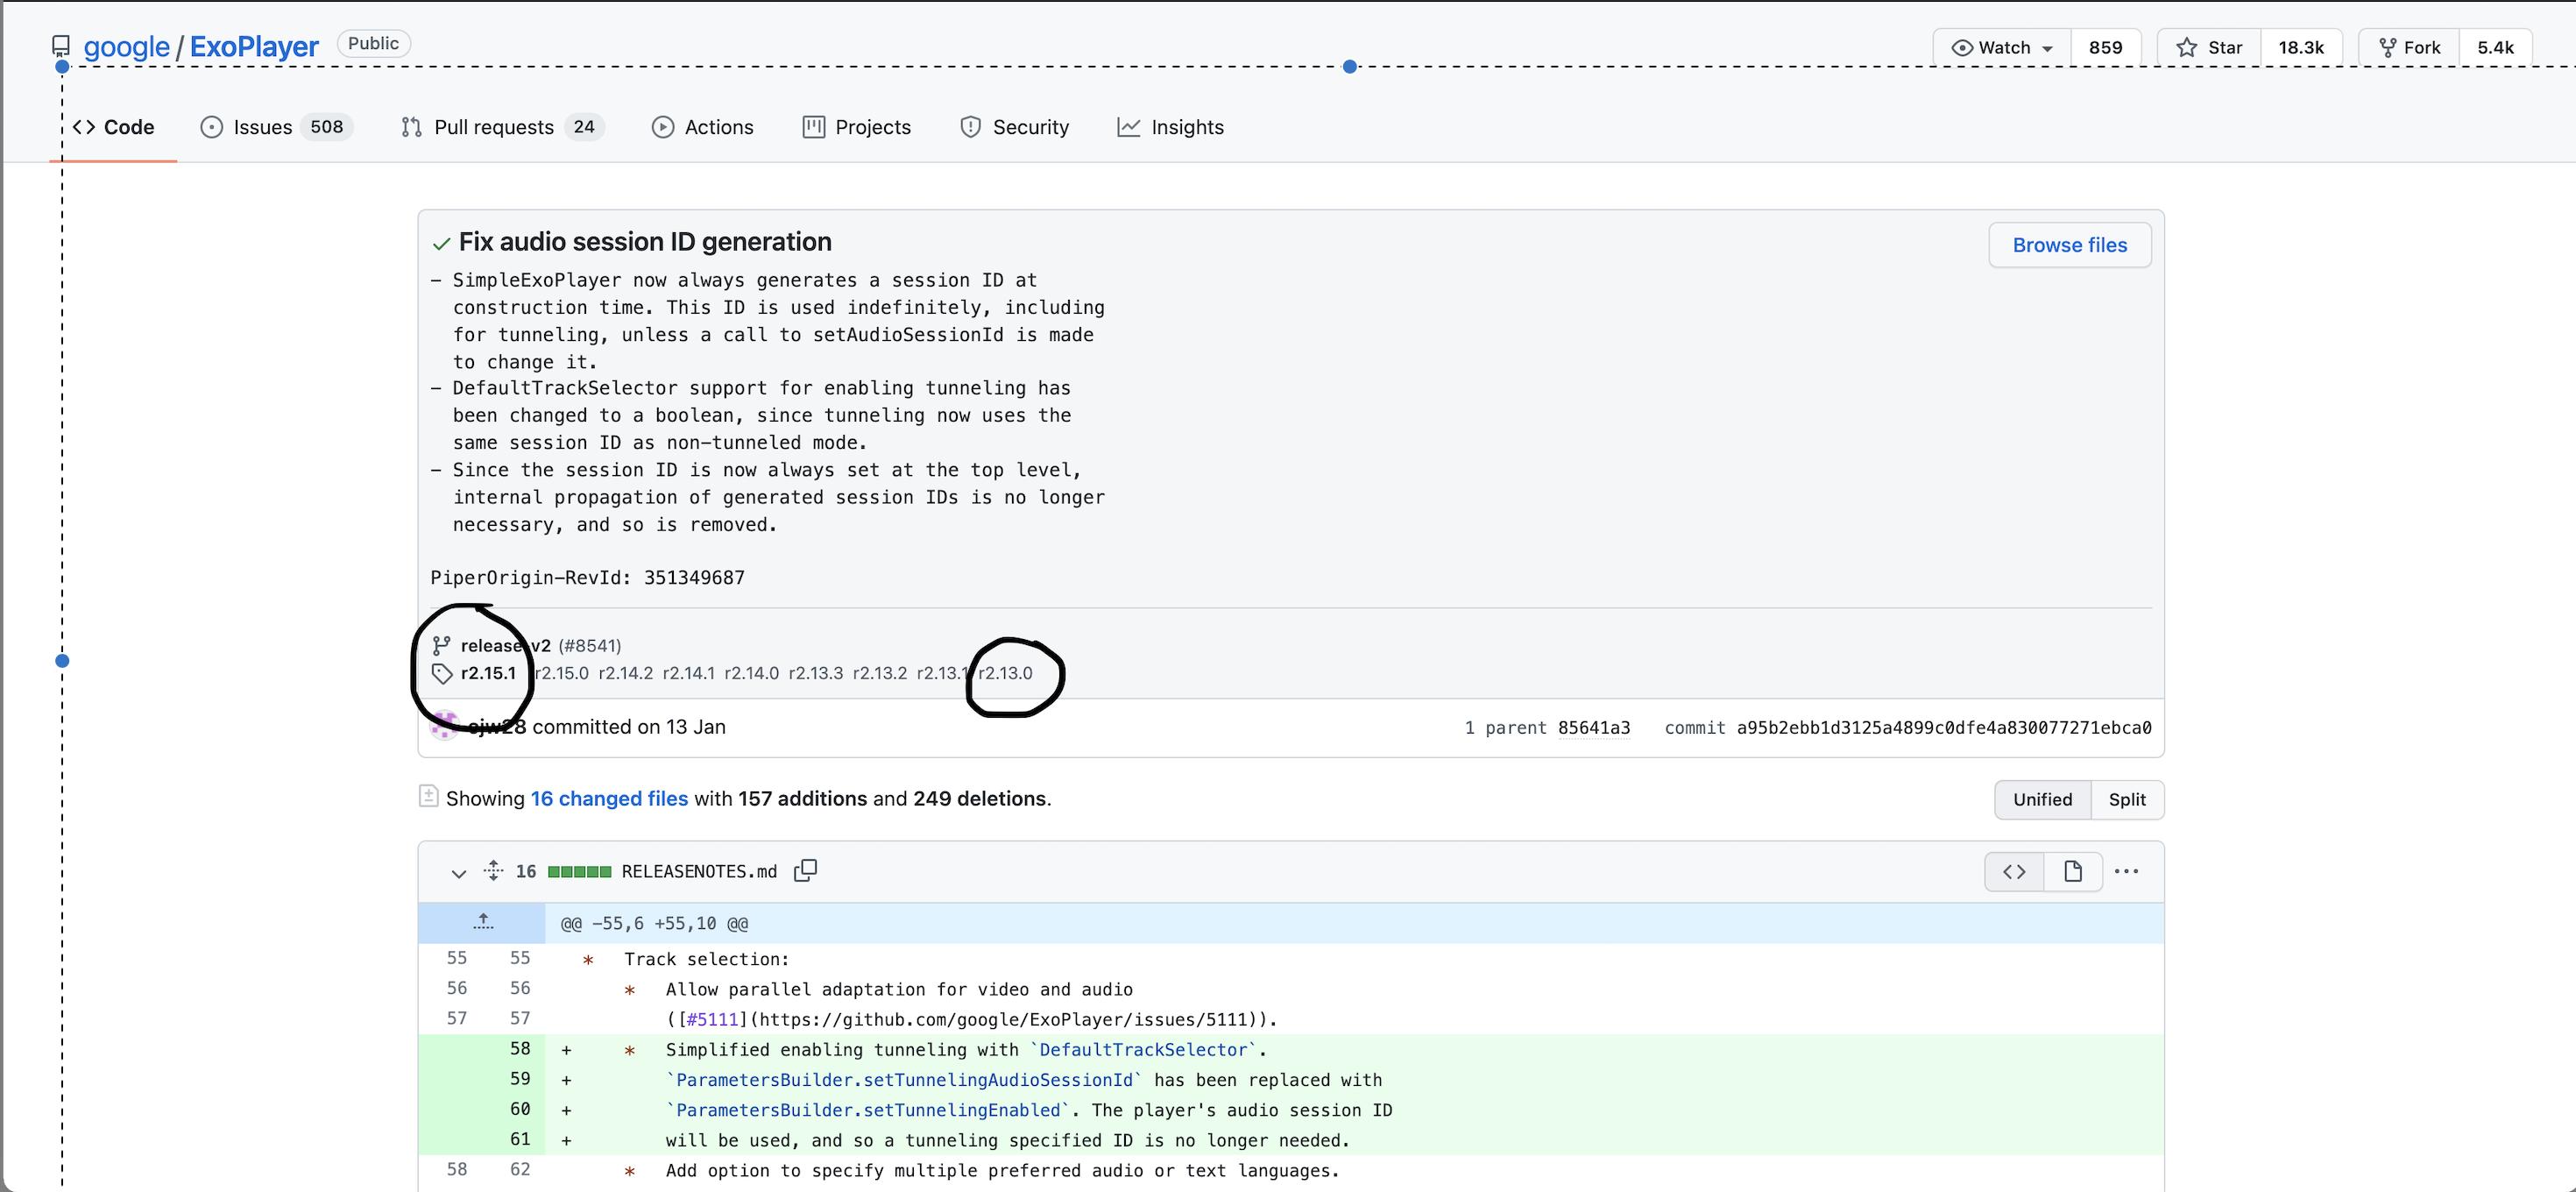Click Browse files button
Viewport: 2576px width, 1192px height.
click(x=2069, y=245)
